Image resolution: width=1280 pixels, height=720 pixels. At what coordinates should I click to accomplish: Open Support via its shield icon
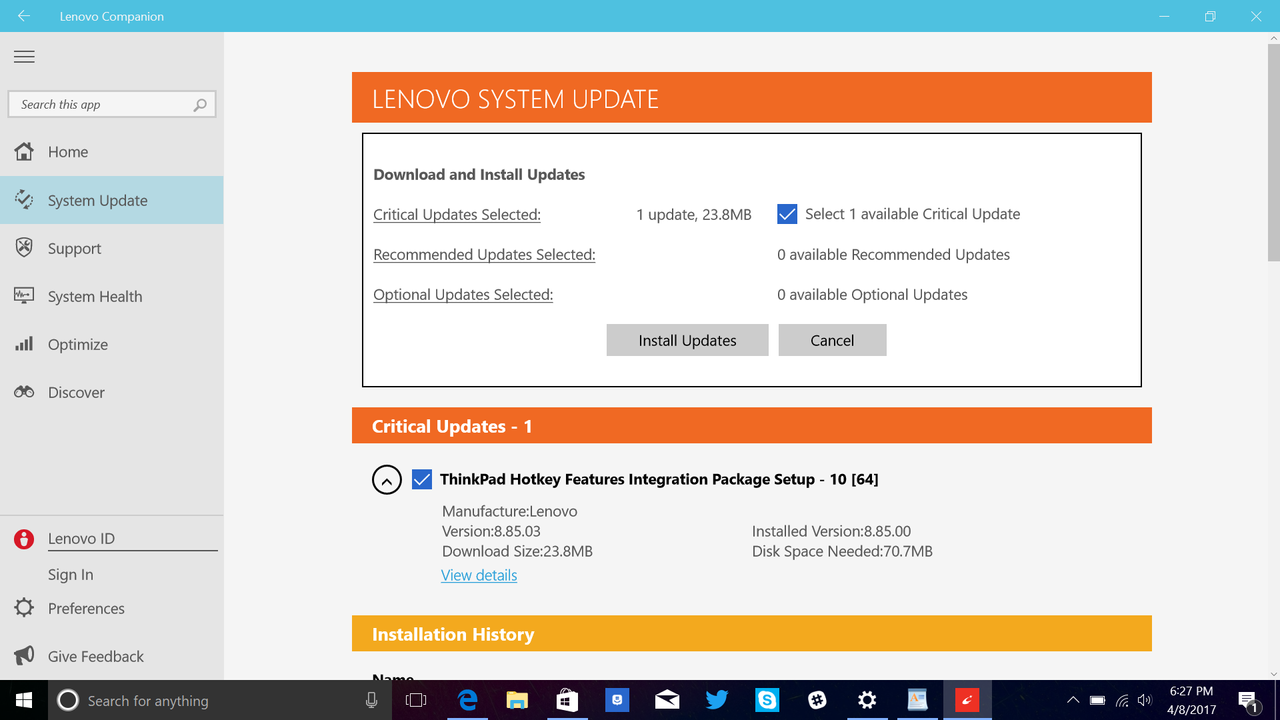tap(24, 248)
